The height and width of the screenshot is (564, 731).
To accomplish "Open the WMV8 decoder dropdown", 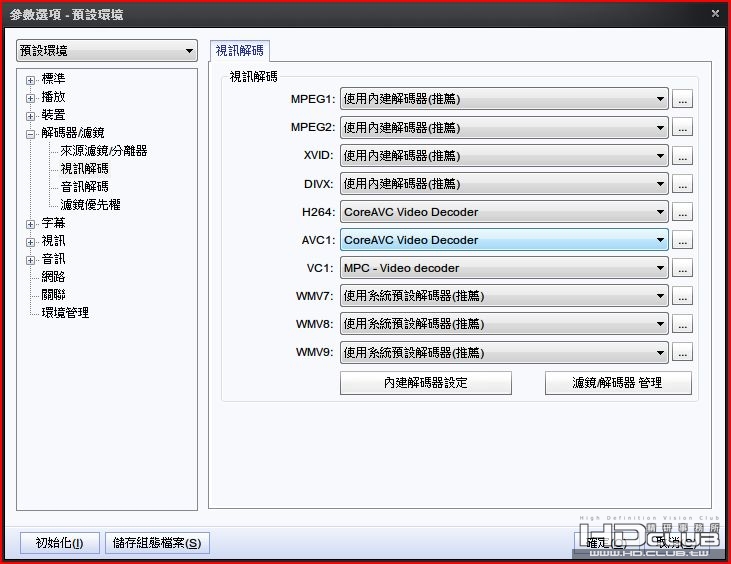I will click(504, 323).
